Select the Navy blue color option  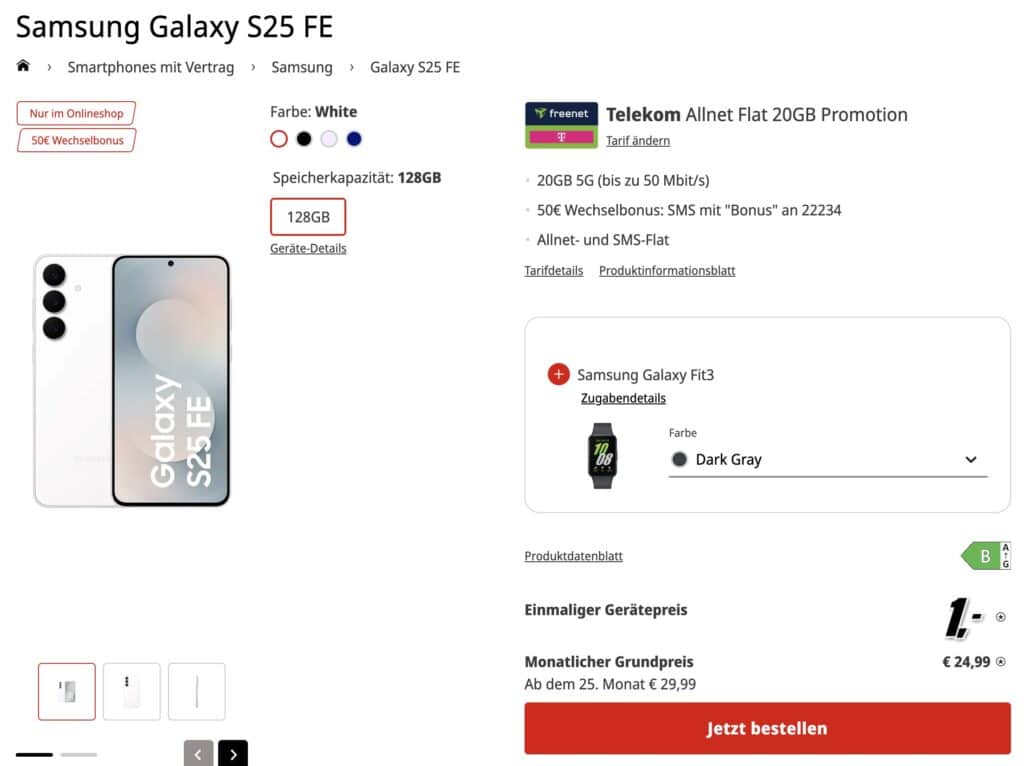coord(354,139)
